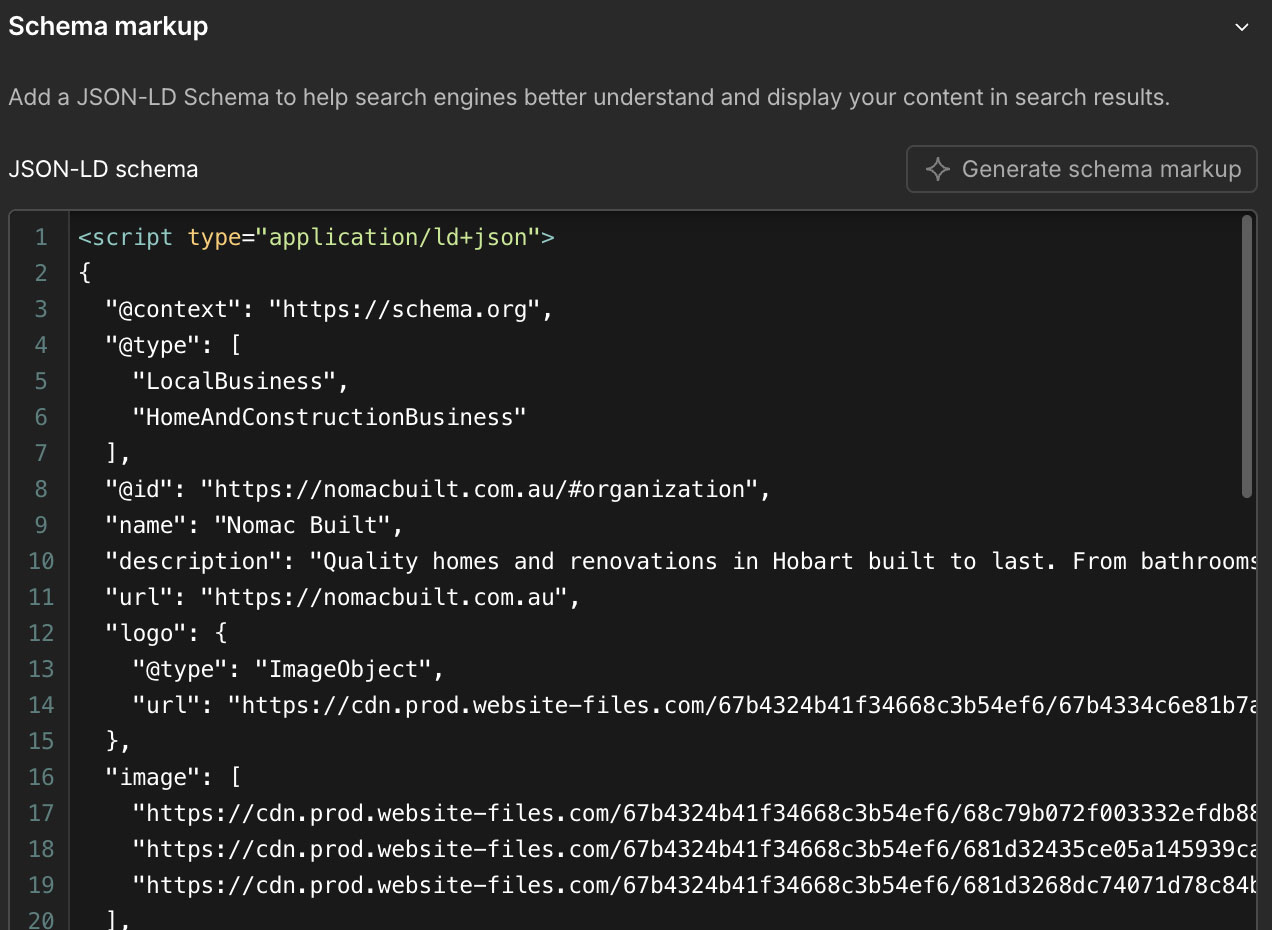
Task: Click Generate schema markup button
Action: tap(1081, 169)
